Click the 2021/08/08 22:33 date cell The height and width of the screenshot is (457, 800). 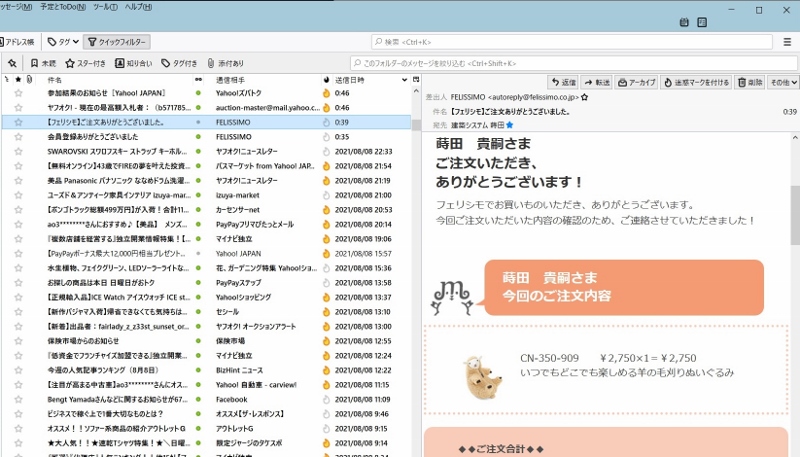tap(363, 151)
